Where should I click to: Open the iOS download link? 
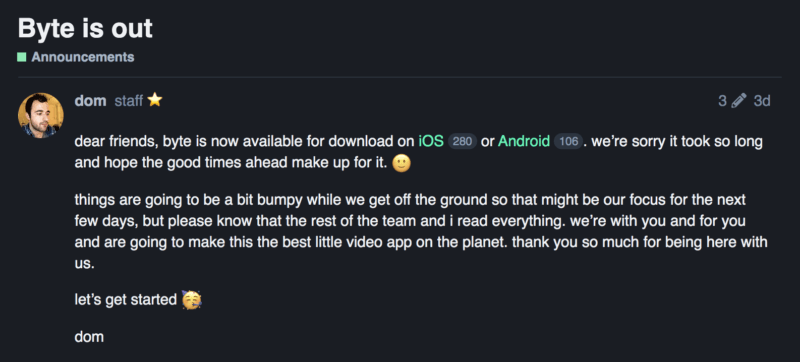click(431, 141)
